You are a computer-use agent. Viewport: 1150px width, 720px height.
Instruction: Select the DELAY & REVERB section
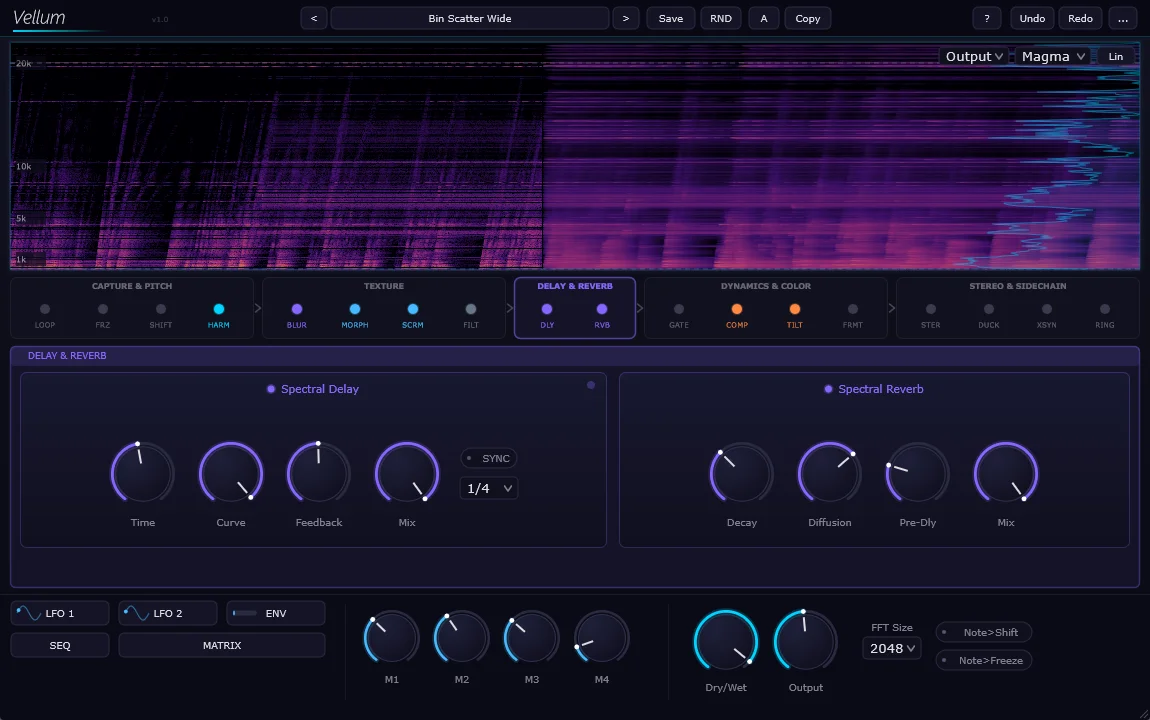point(575,286)
